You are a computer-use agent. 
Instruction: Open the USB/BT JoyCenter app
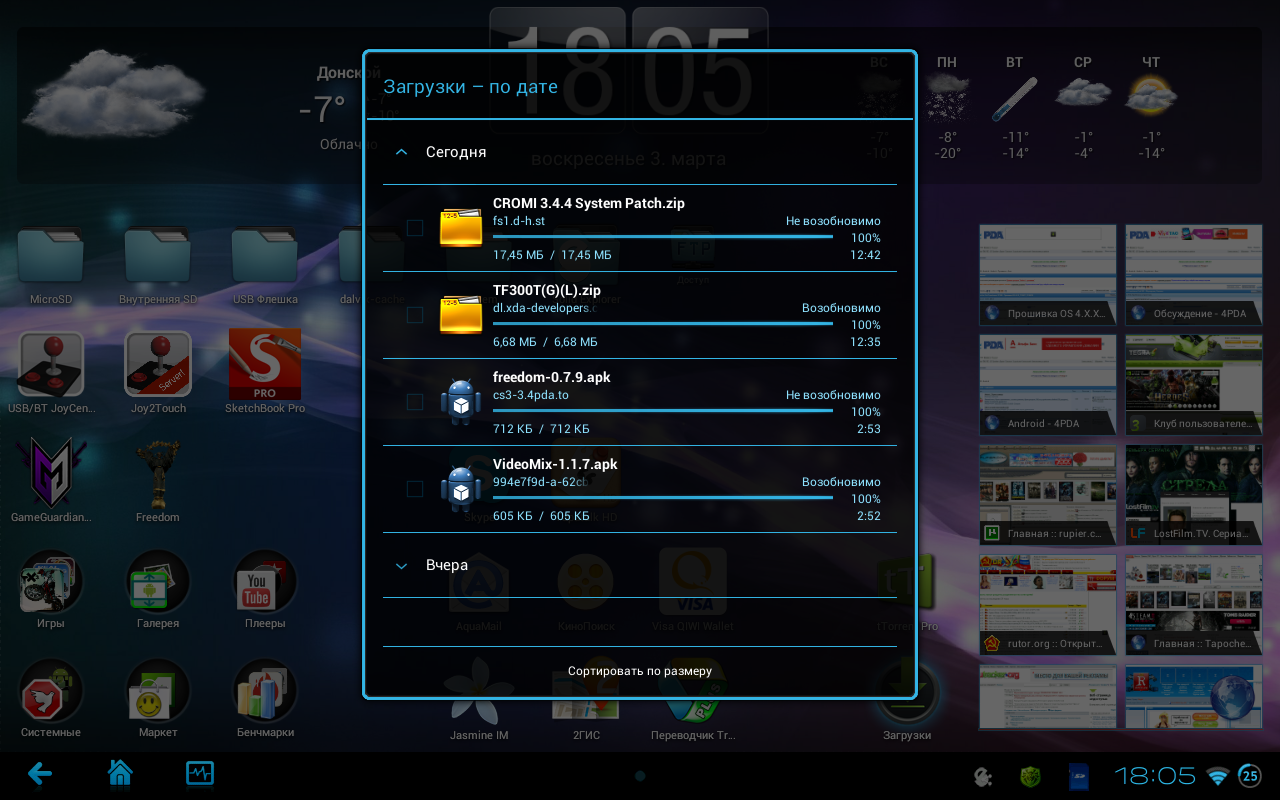pos(50,365)
